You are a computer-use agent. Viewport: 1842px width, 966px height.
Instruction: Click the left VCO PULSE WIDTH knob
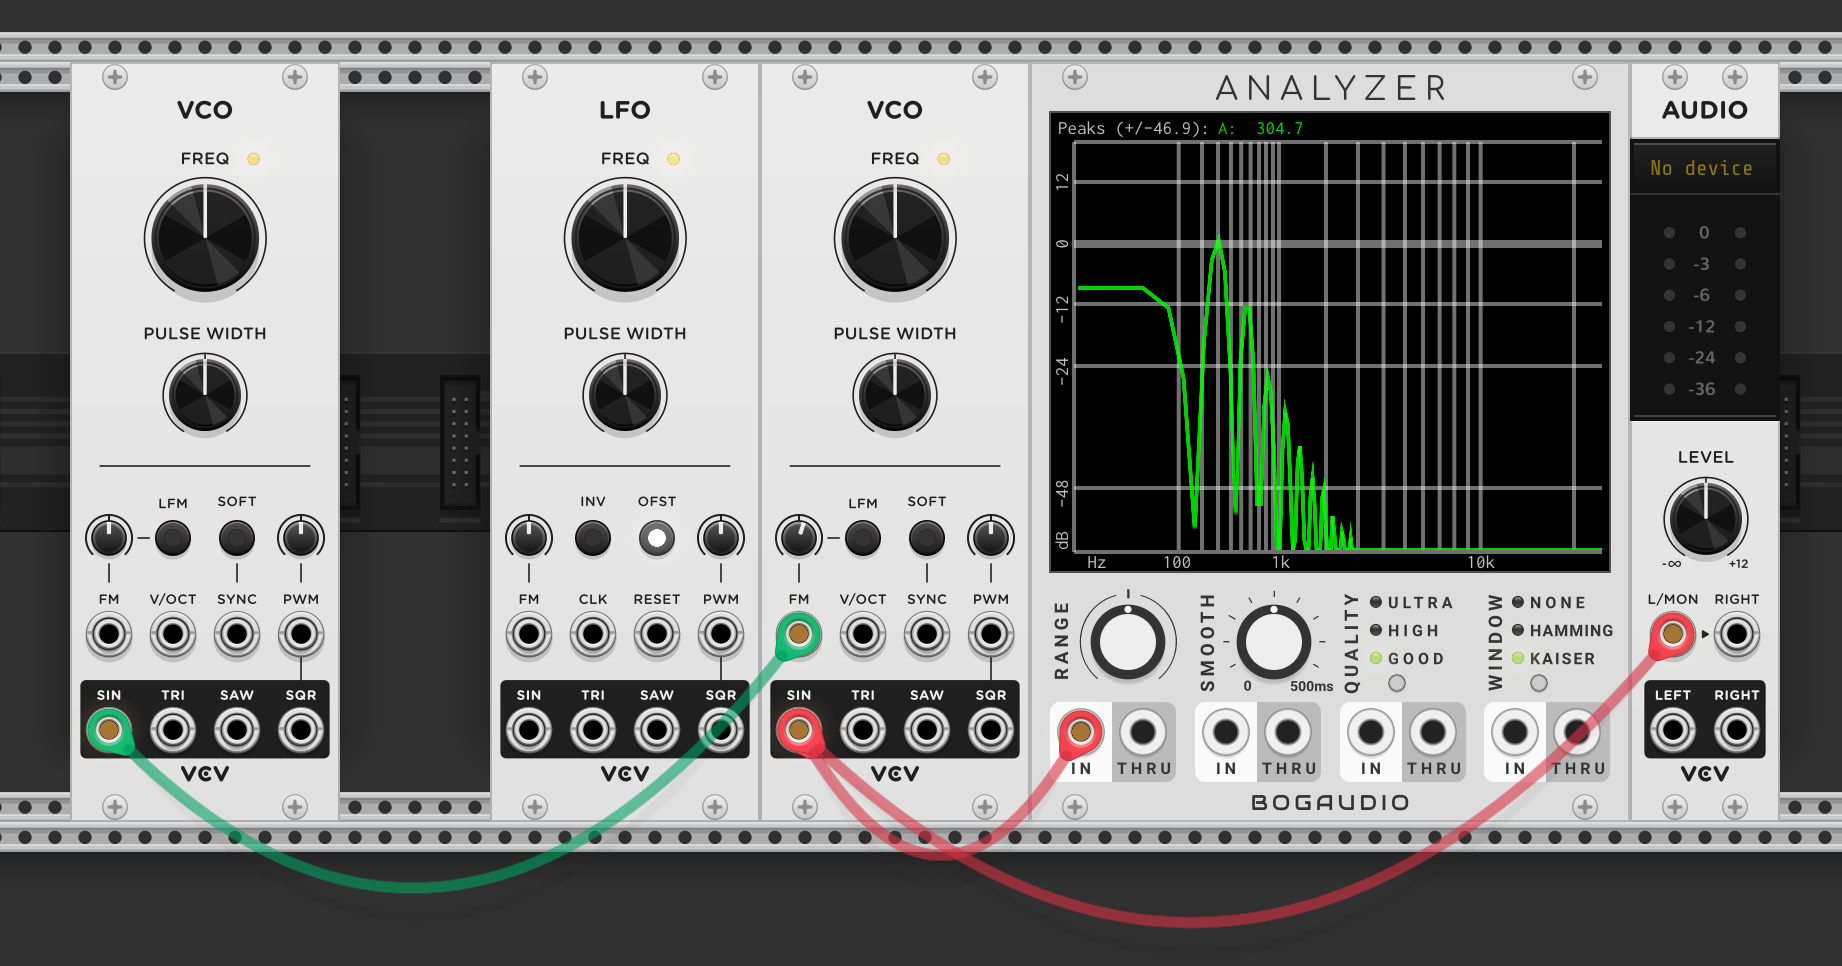coord(205,395)
